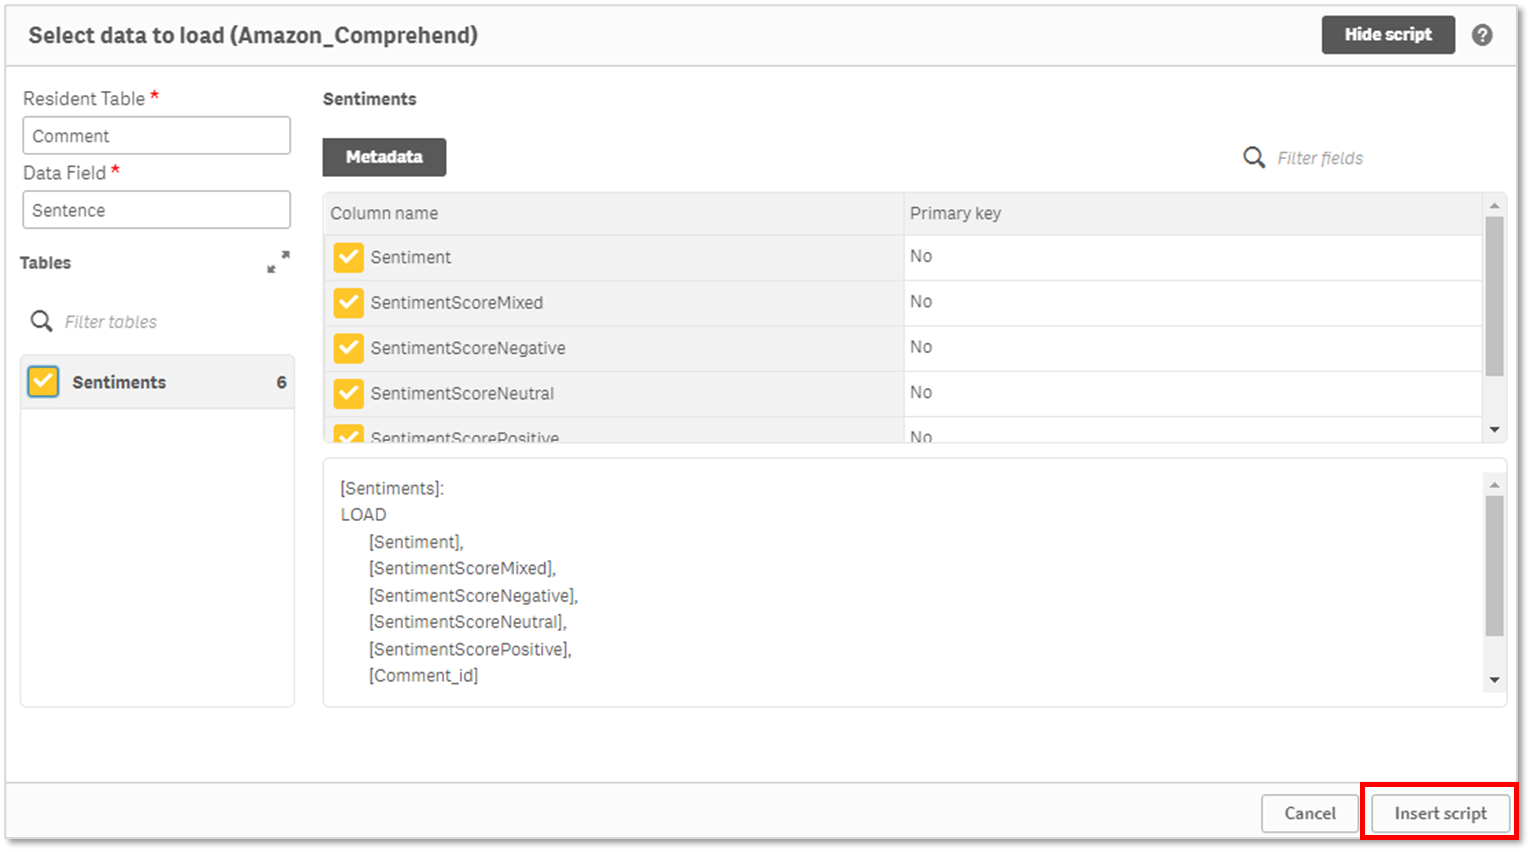1531x852 pixels.
Task: Click the Sentiments heading above Metadata
Action: [x=369, y=99]
